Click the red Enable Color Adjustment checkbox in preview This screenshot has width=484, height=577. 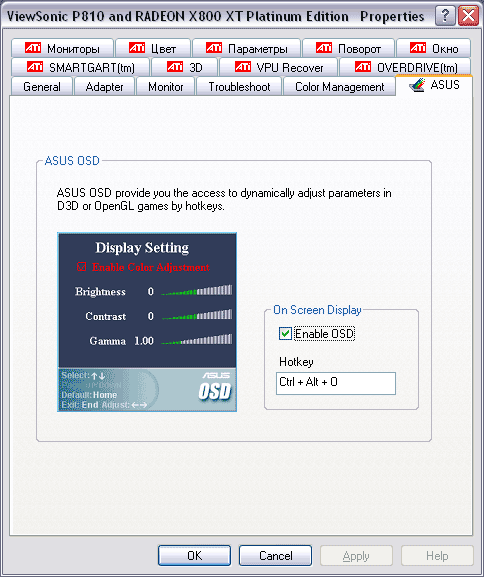[81, 267]
